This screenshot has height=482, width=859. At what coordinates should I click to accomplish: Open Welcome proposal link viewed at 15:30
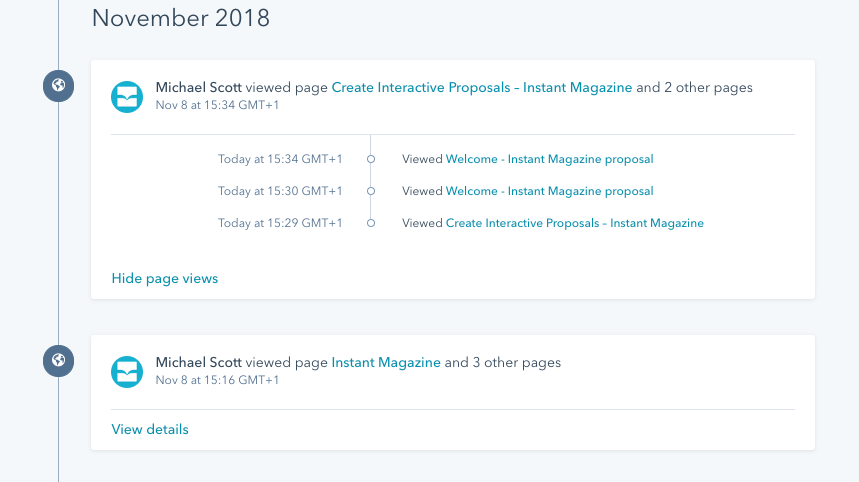coord(549,191)
